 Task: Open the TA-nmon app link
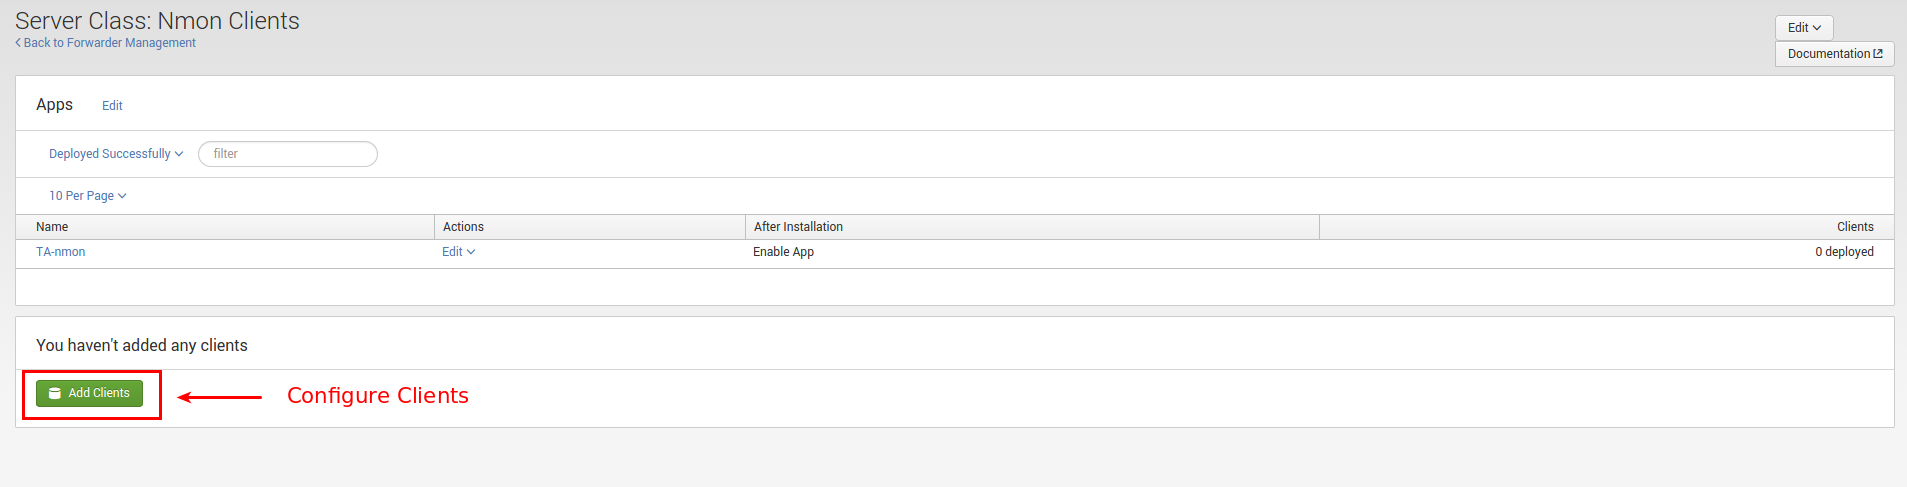pos(61,252)
